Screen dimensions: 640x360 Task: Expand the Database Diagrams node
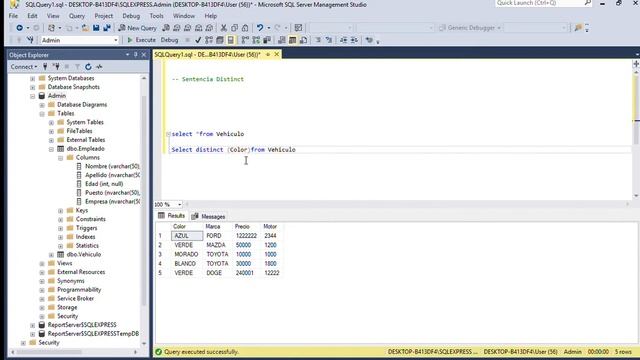point(42,105)
